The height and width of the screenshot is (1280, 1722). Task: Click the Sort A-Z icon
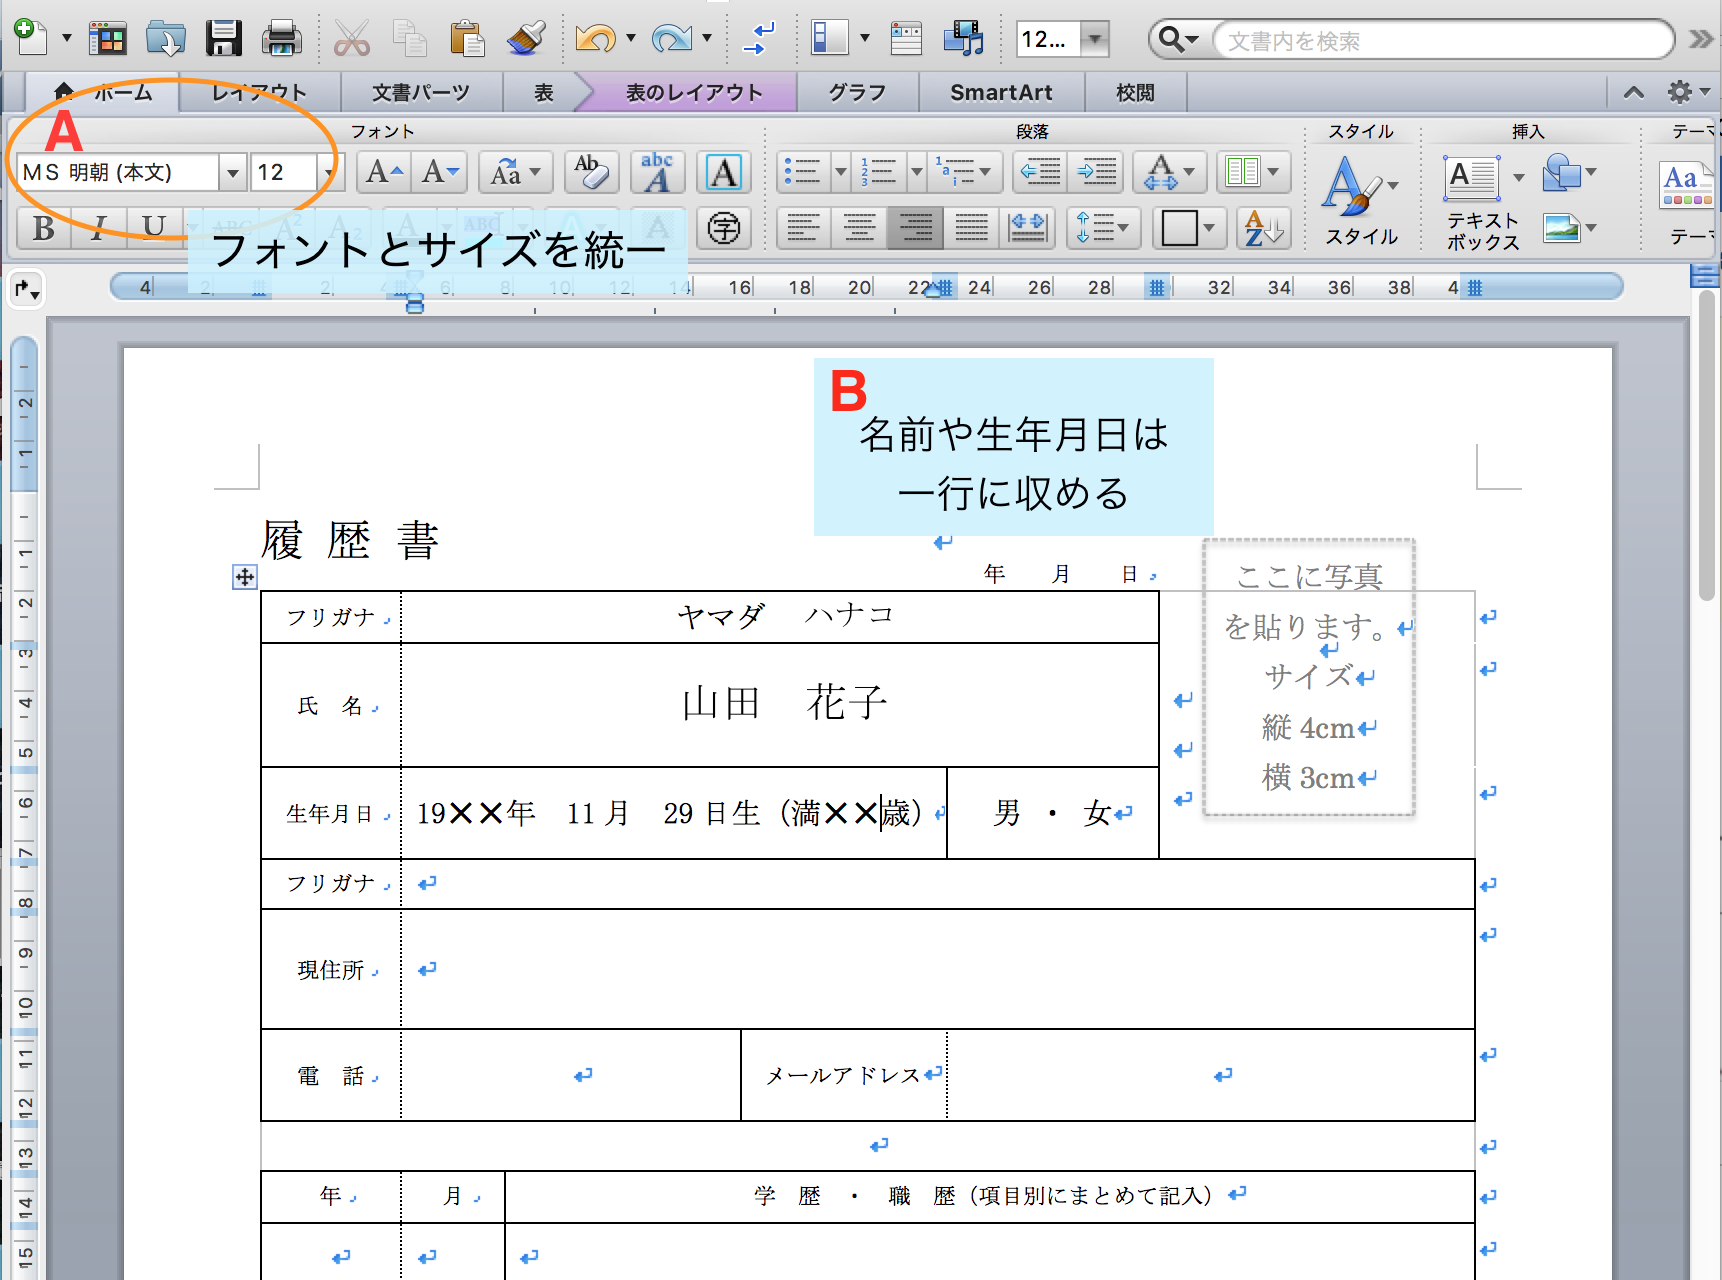[1263, 228]
